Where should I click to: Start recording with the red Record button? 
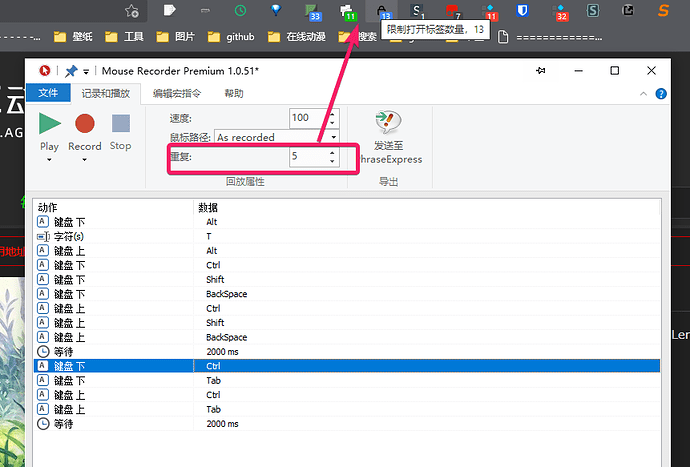pyautogui.click(x=85, y=124)
